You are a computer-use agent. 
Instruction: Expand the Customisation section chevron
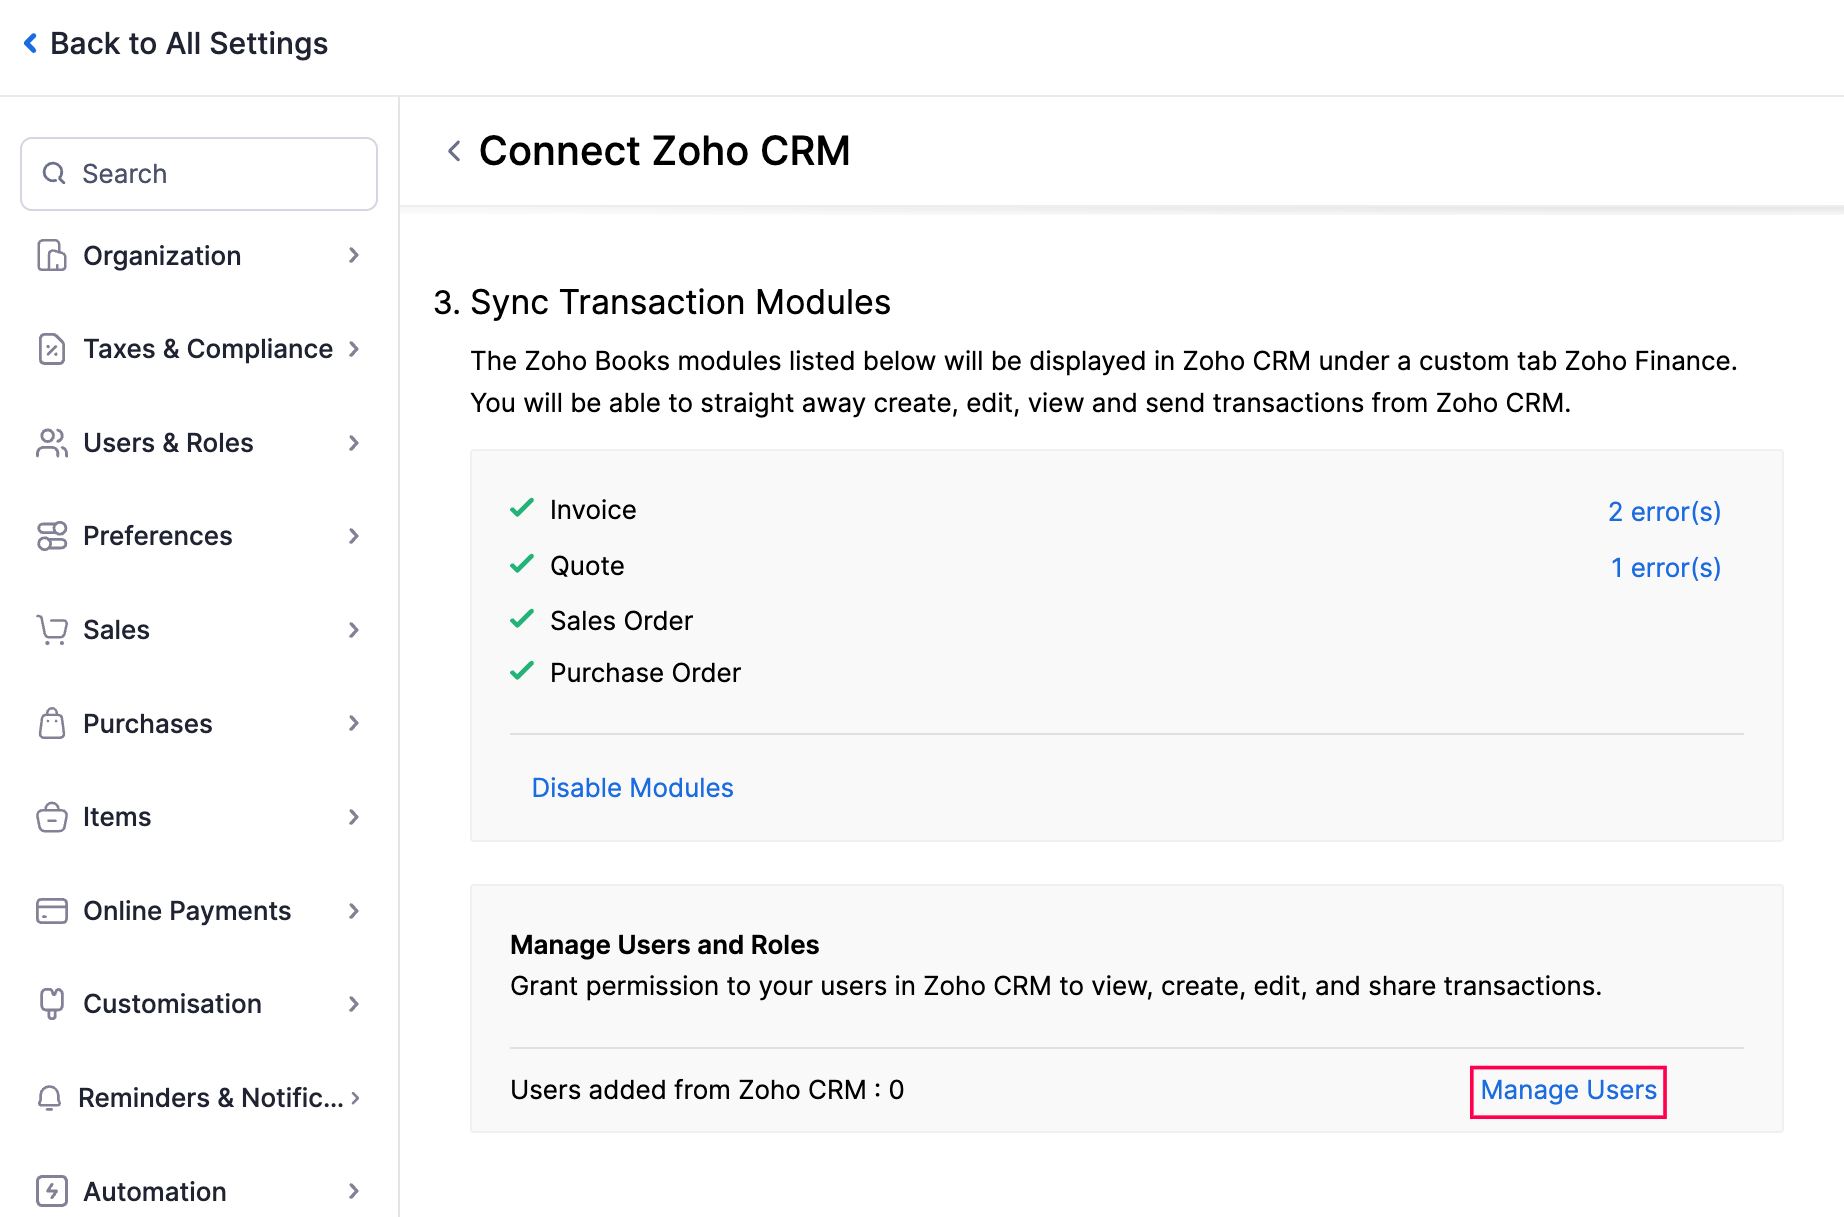point(354,1004)
